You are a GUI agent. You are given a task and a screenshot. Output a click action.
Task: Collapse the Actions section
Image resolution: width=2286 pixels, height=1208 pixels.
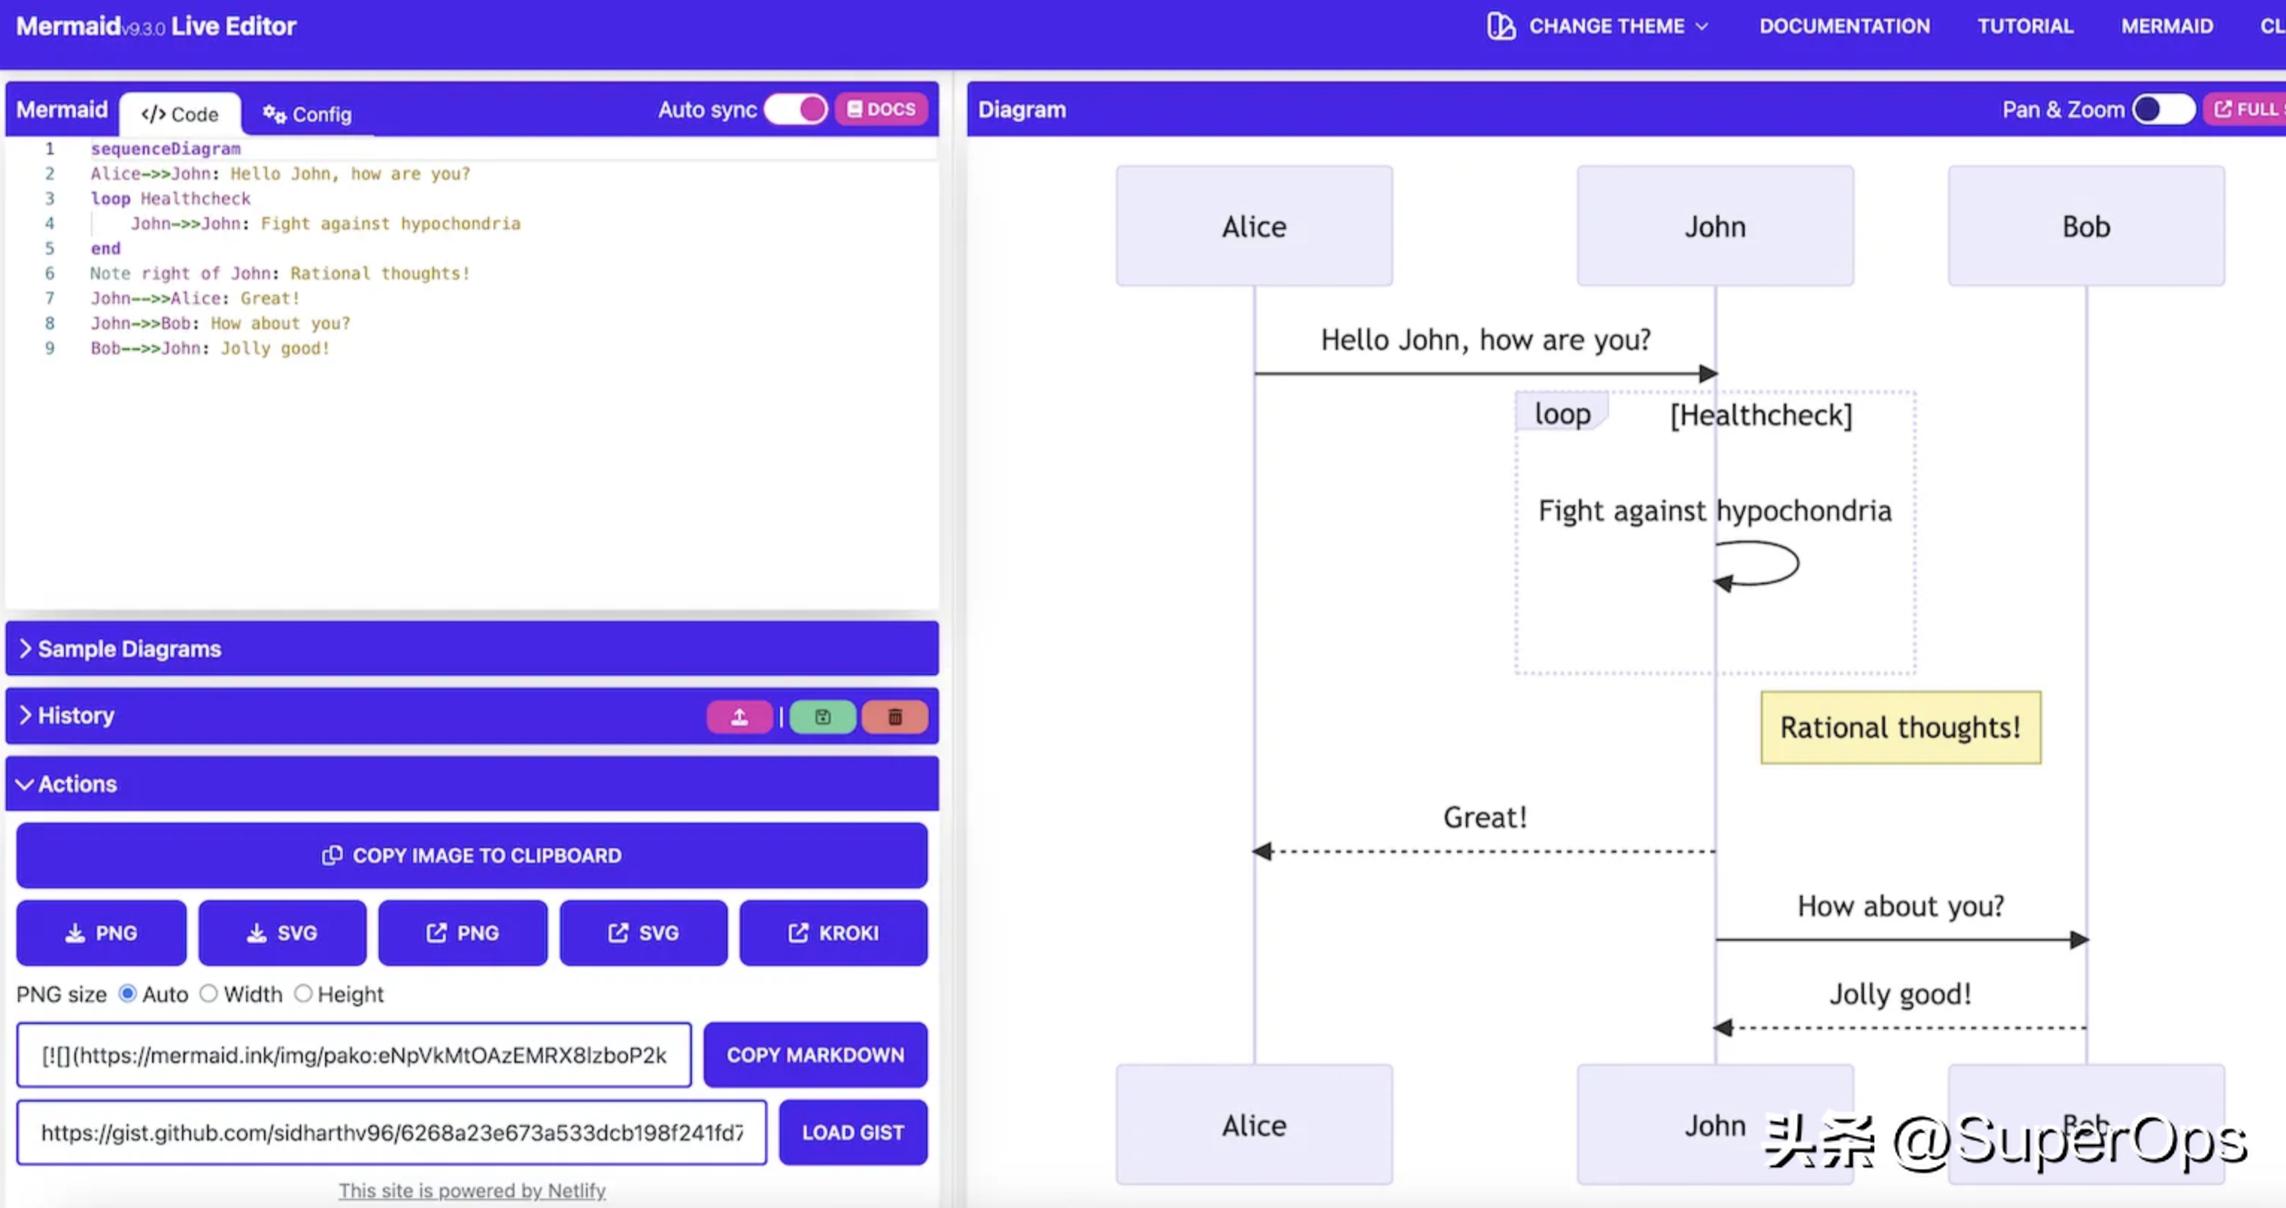(78, 784)
